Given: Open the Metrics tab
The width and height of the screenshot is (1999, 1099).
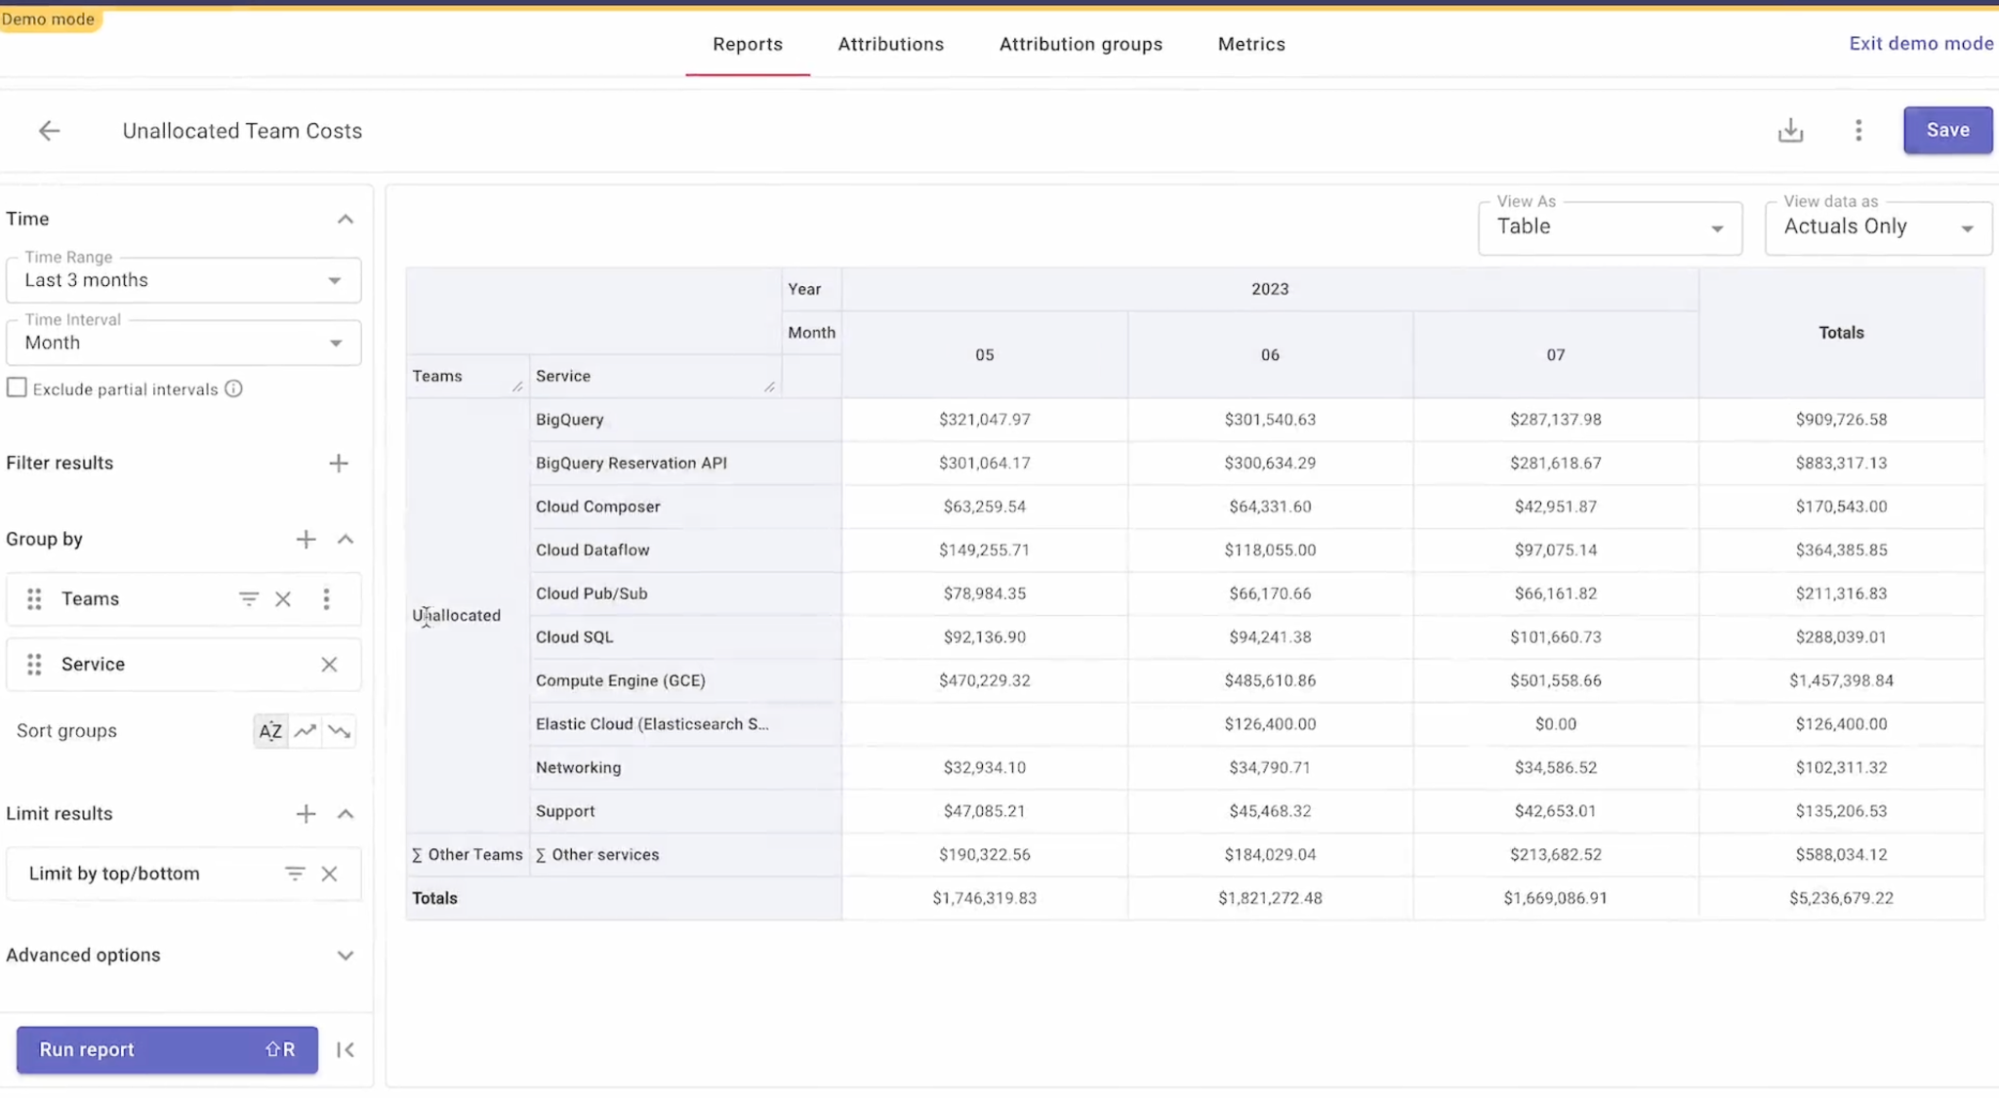Looking at the screenshot, I should pos(1251,44).
